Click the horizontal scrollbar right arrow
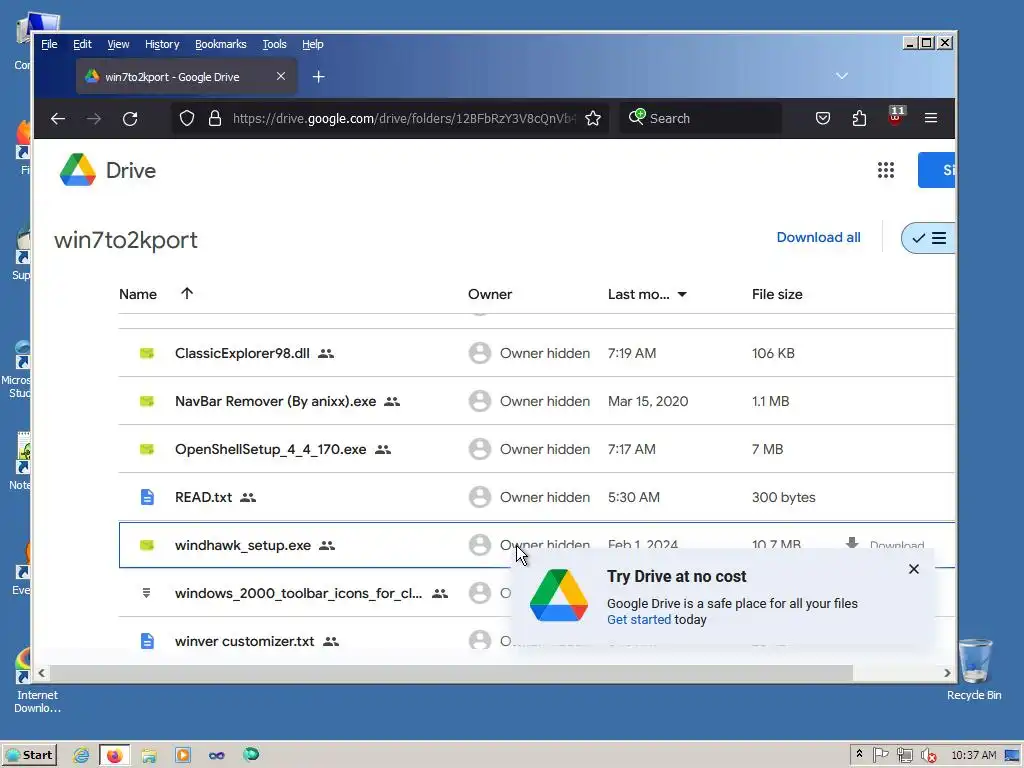The image size is (1024, 768). tap(947, 673)
